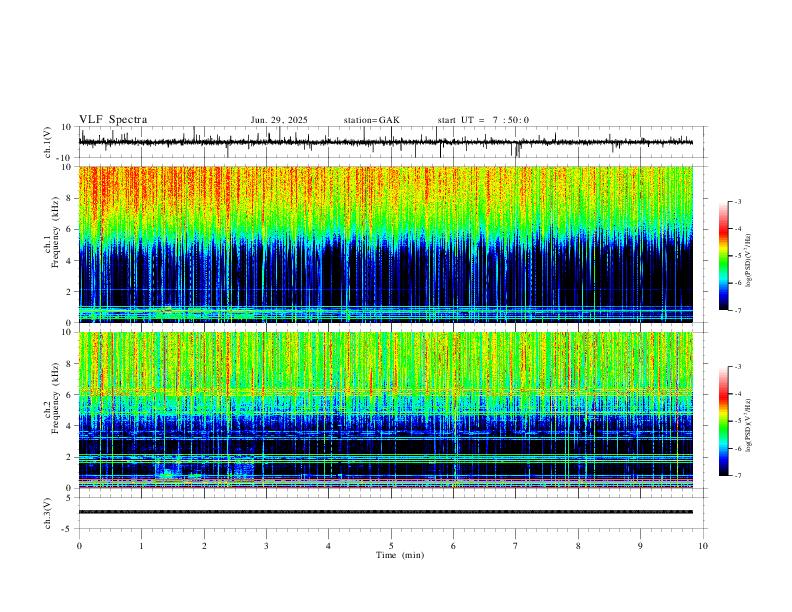Click the ch.2 spectrogram color scale bar
792x612 pixels.
(723, 421)
